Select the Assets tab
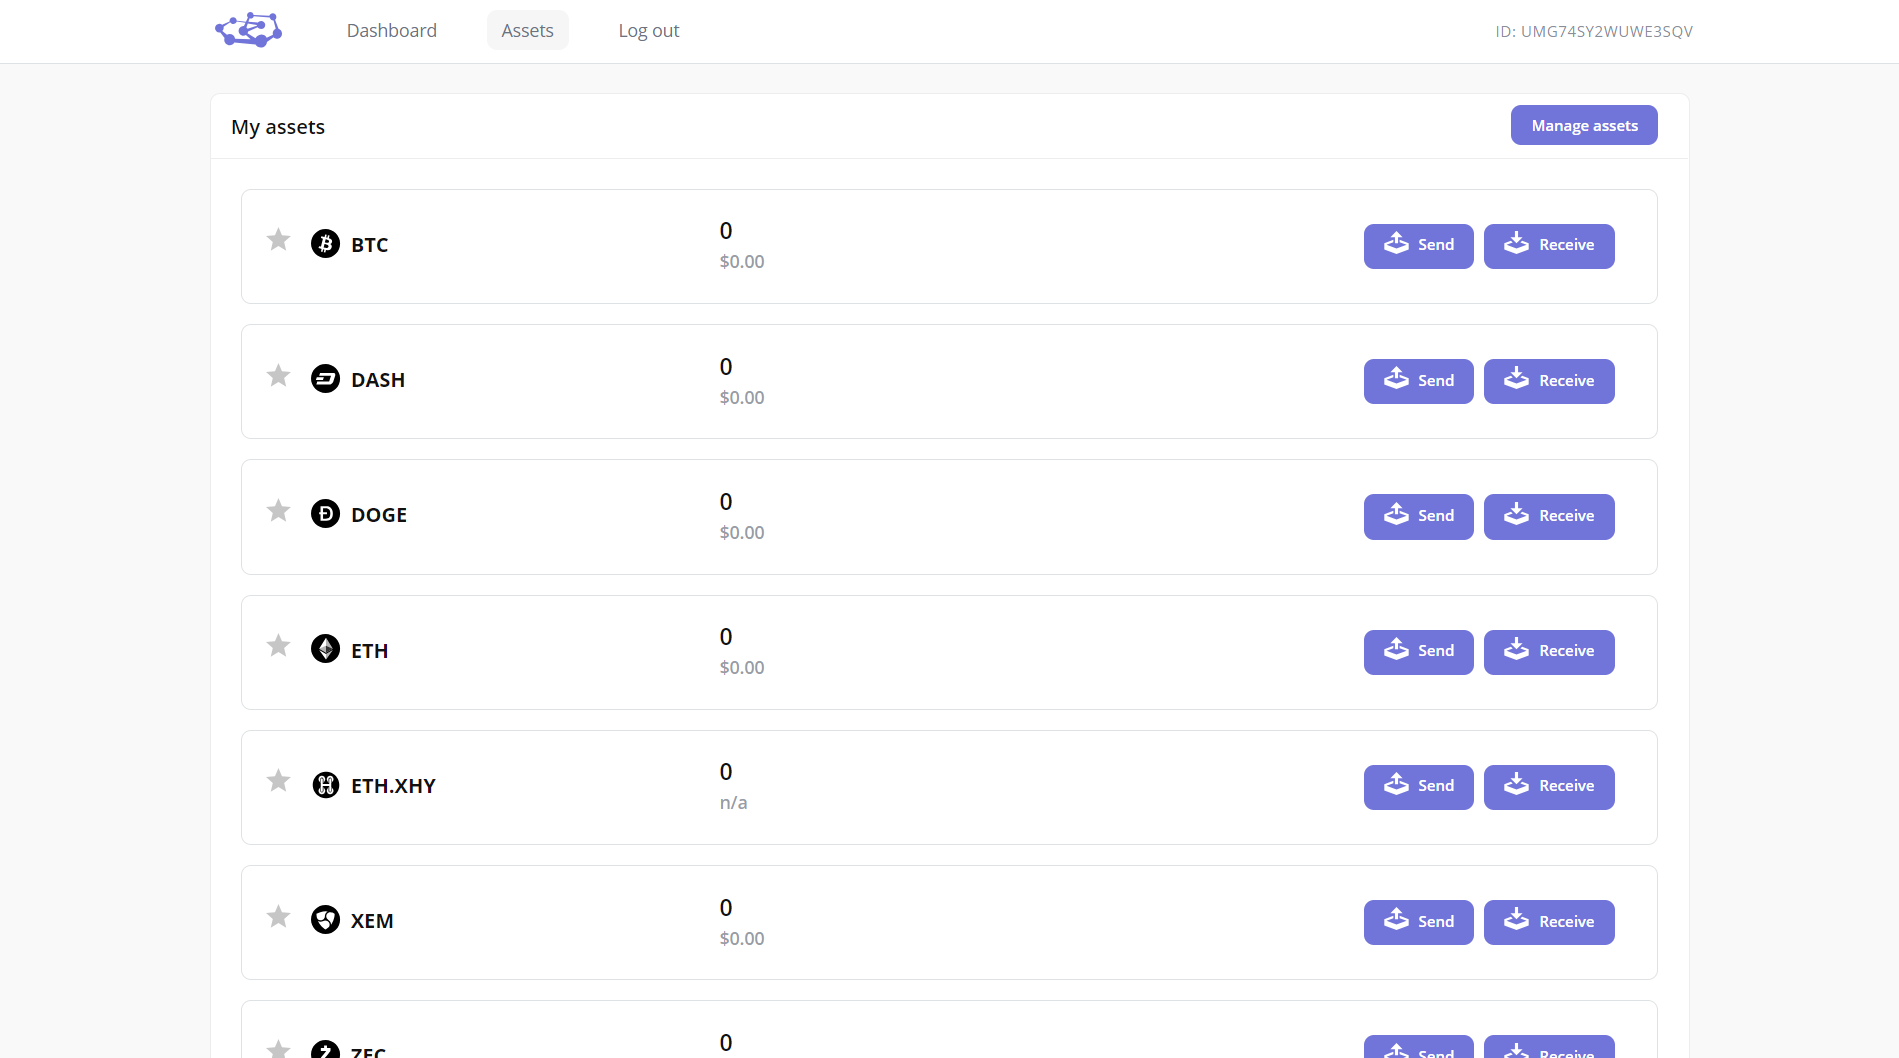Screen dimensions: 1899x1058 527,31
